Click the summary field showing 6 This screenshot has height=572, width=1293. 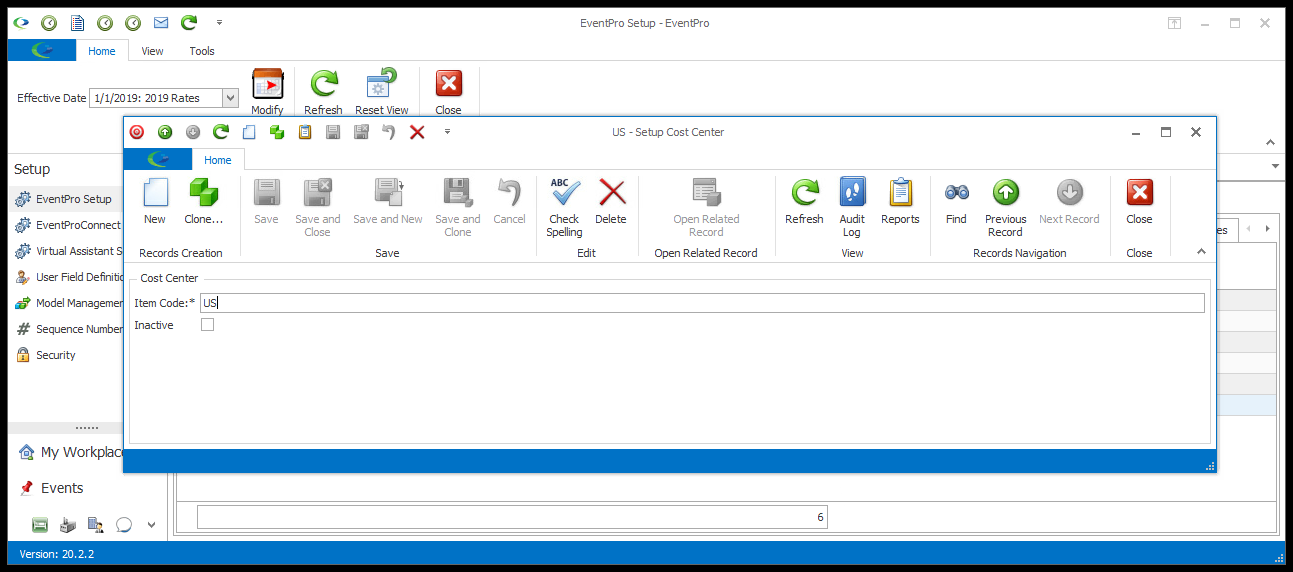[512, 517]
